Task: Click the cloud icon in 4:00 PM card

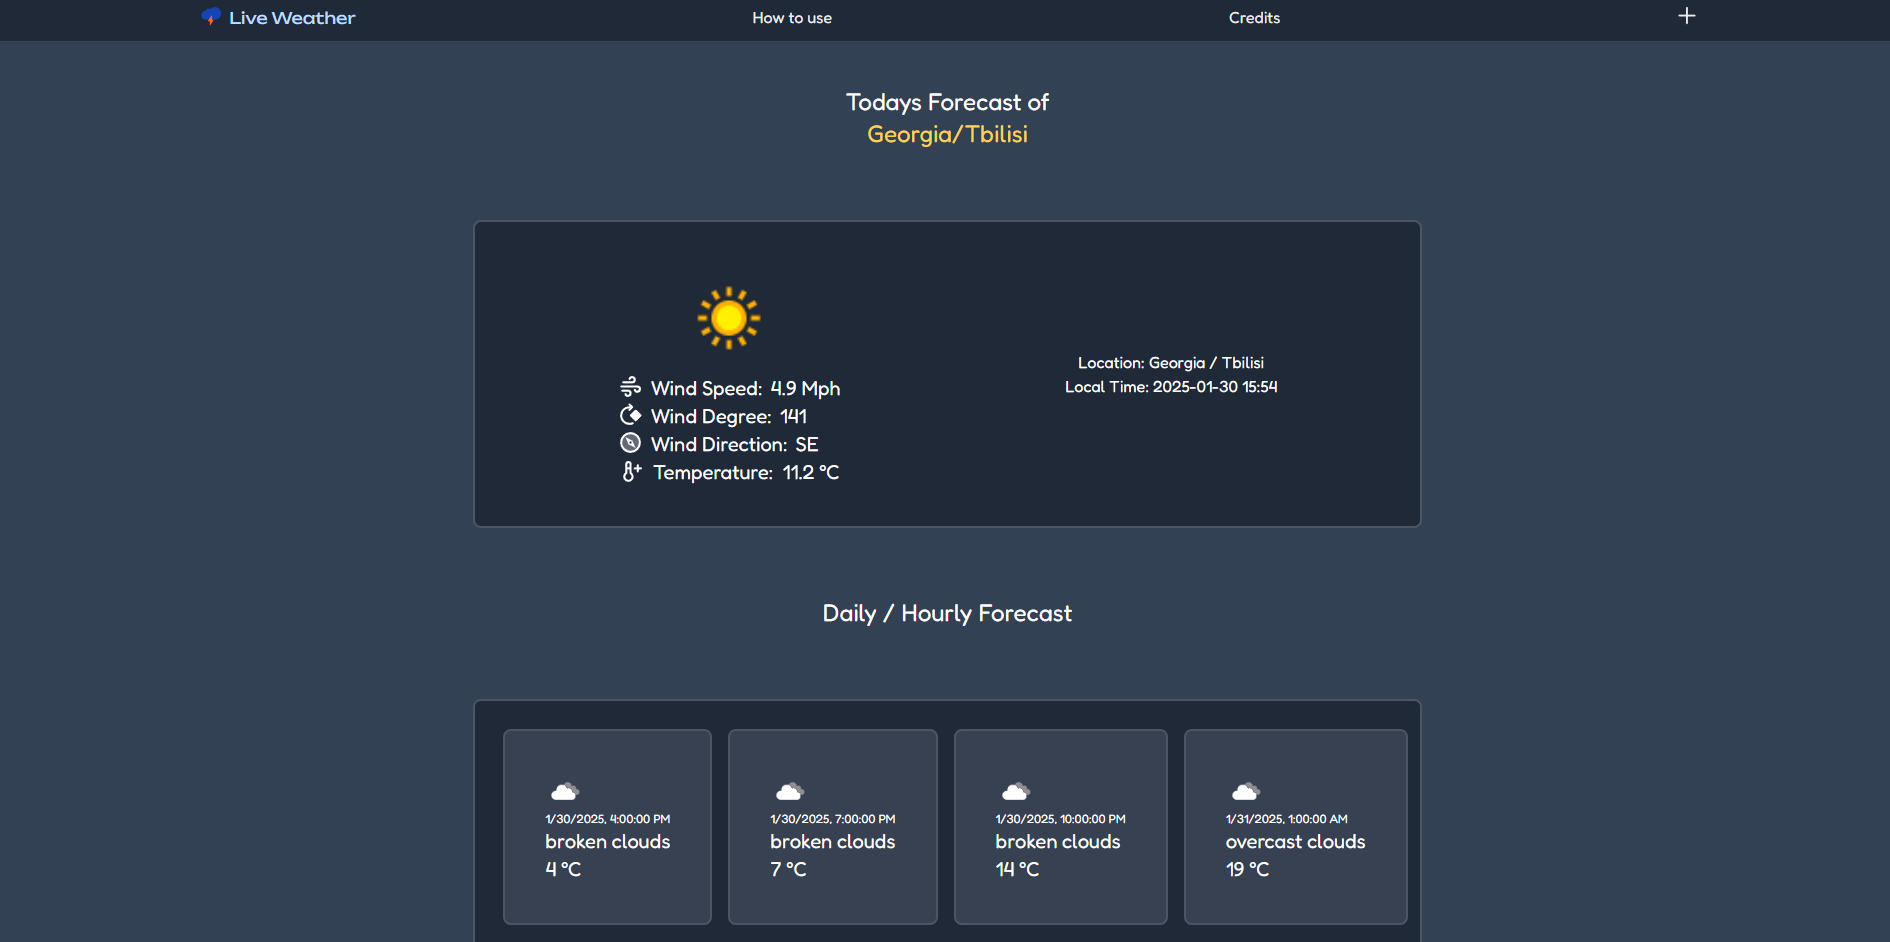Action: [x=565, y=791]
